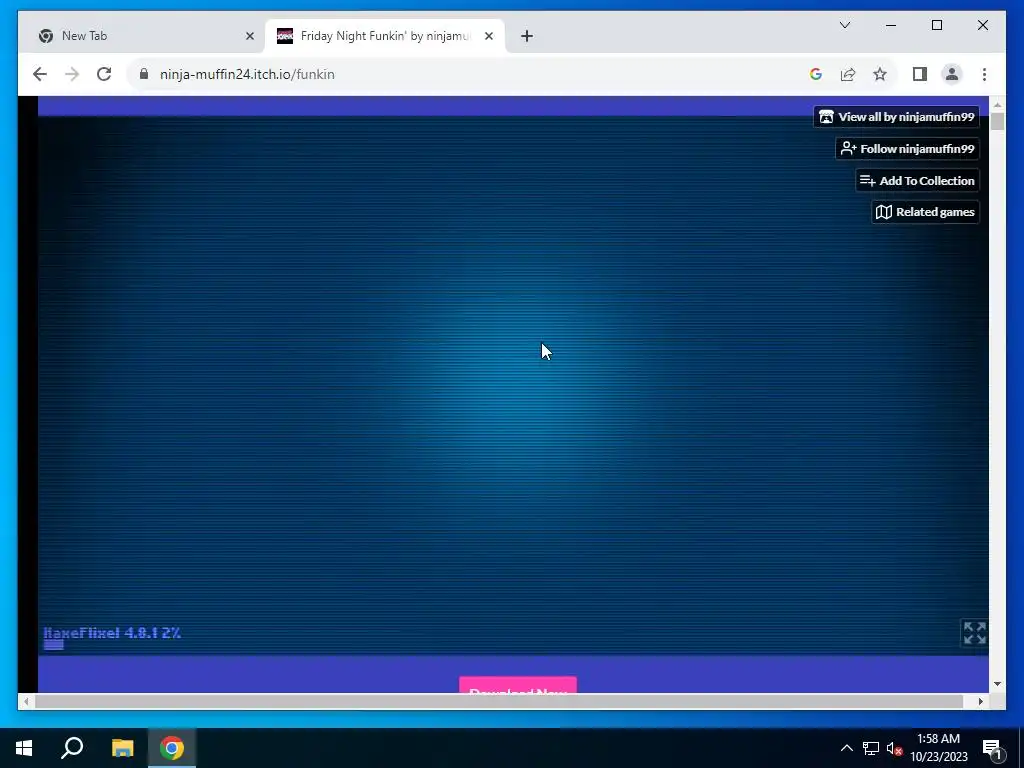Close the New Tab tab
This screenshot has width=1024, height=768.
pos(249,36)
